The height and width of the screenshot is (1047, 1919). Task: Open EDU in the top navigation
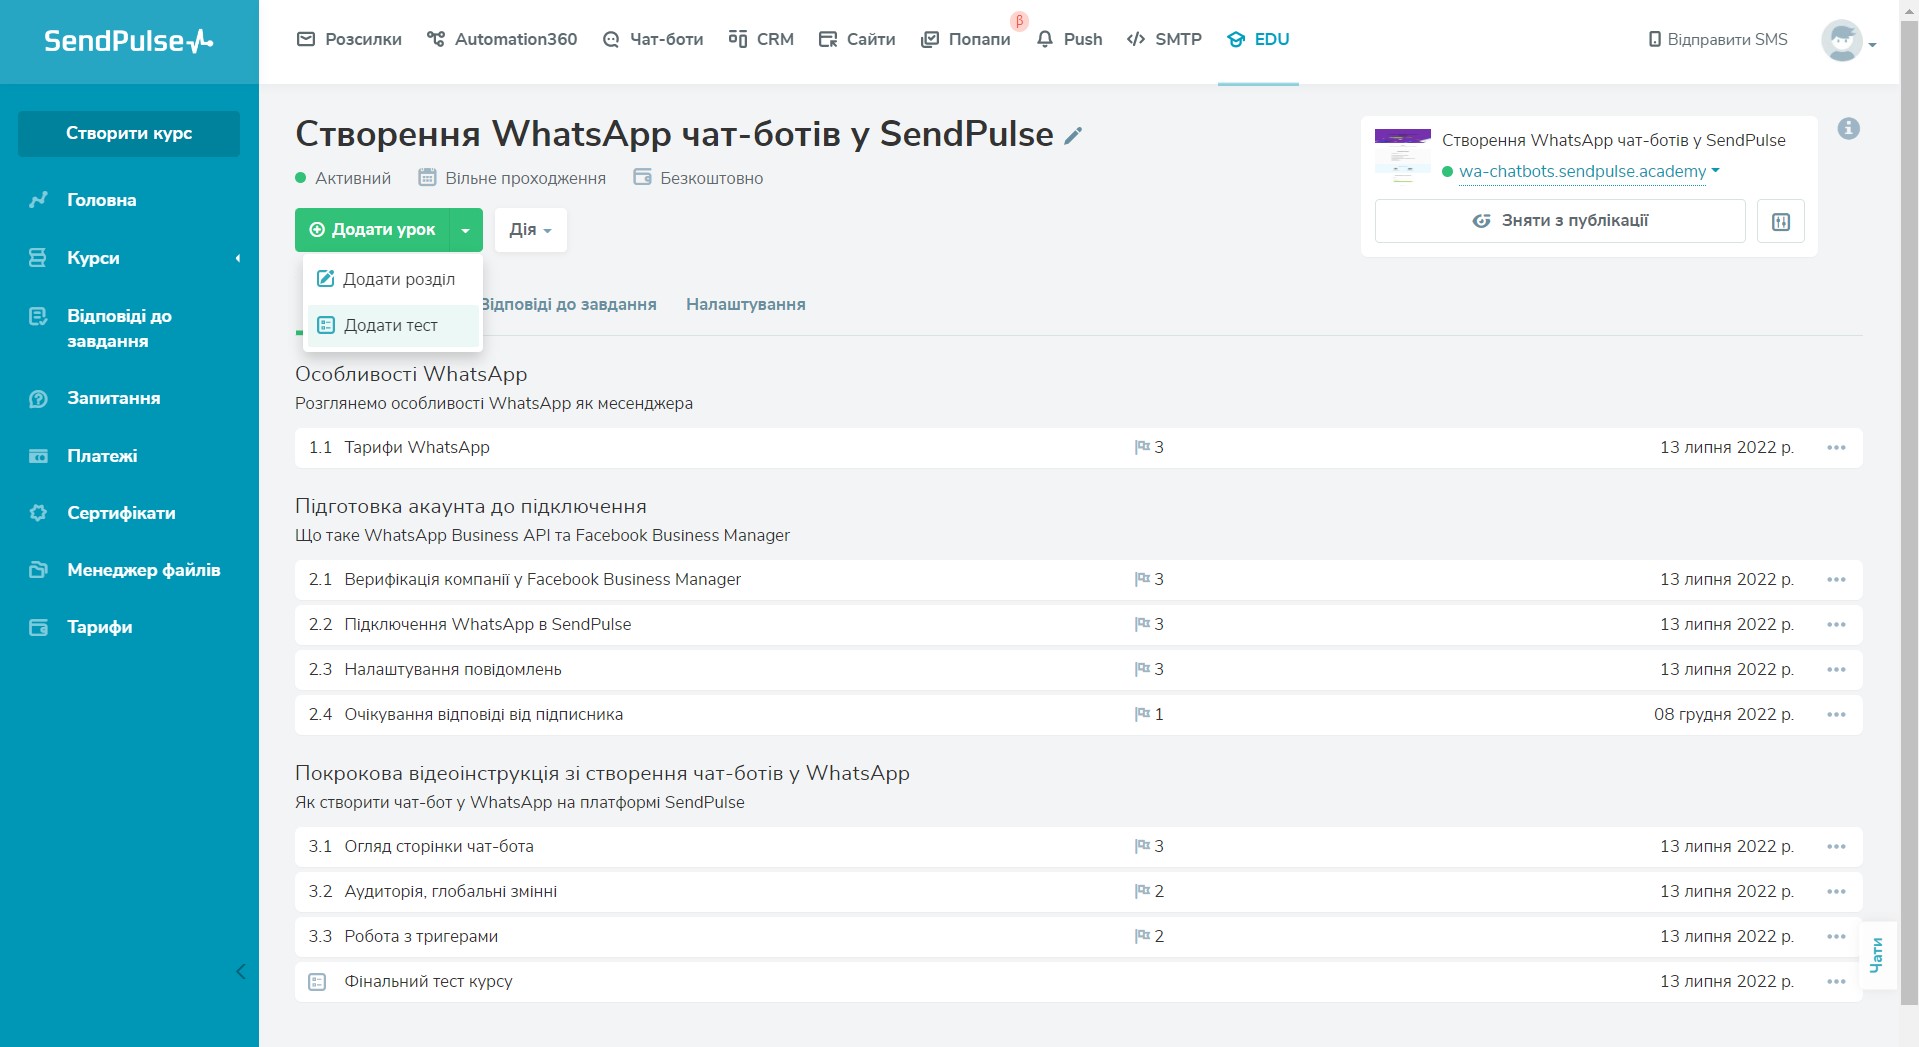pyautogui.click(x=1258, y=39)
